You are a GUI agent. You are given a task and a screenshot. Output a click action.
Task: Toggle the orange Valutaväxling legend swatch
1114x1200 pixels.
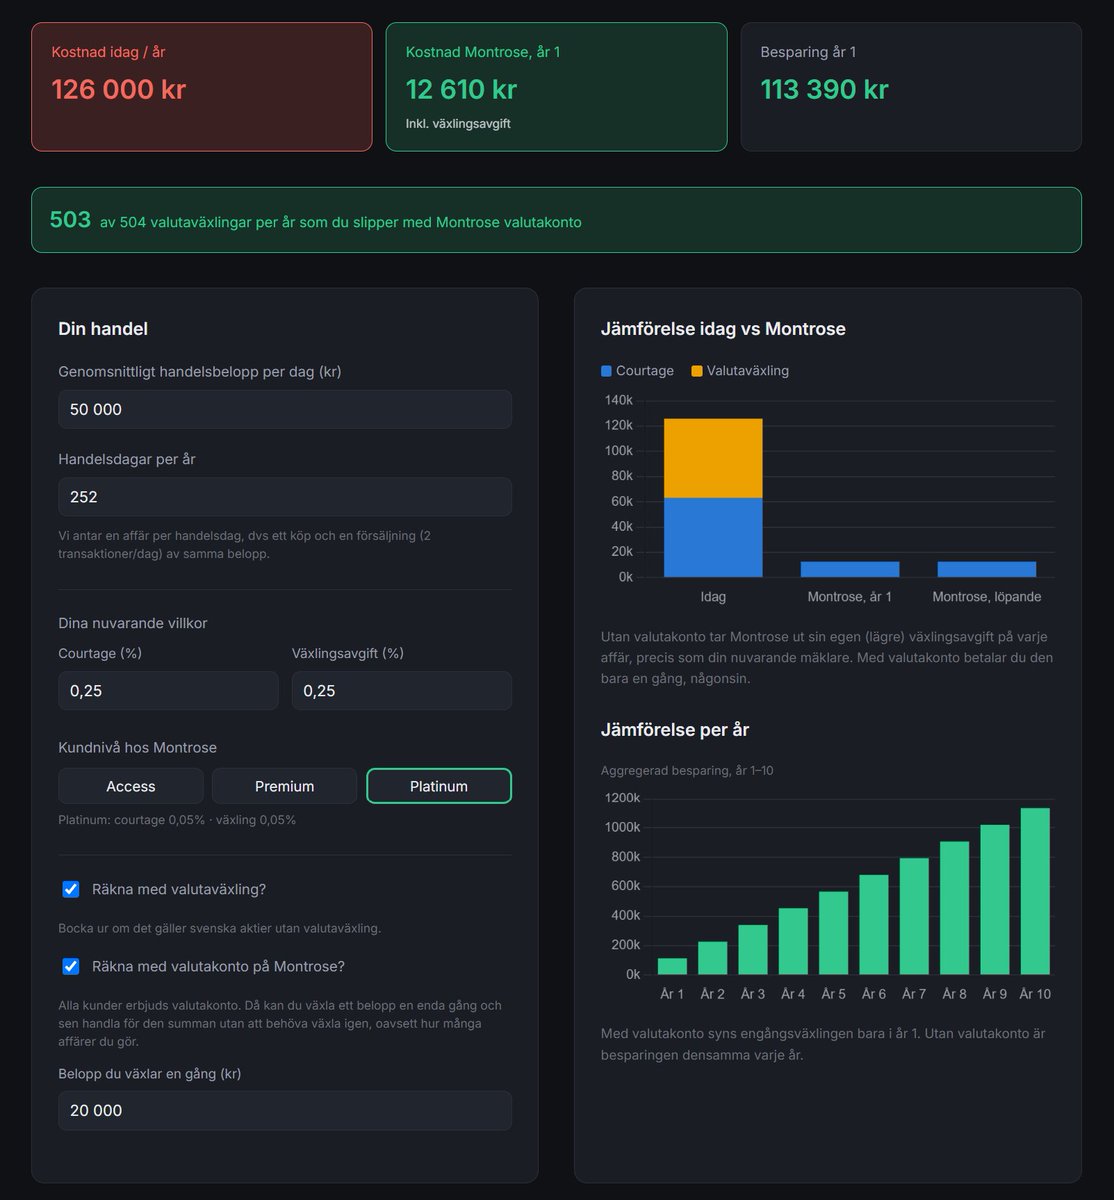coord(697,371)
